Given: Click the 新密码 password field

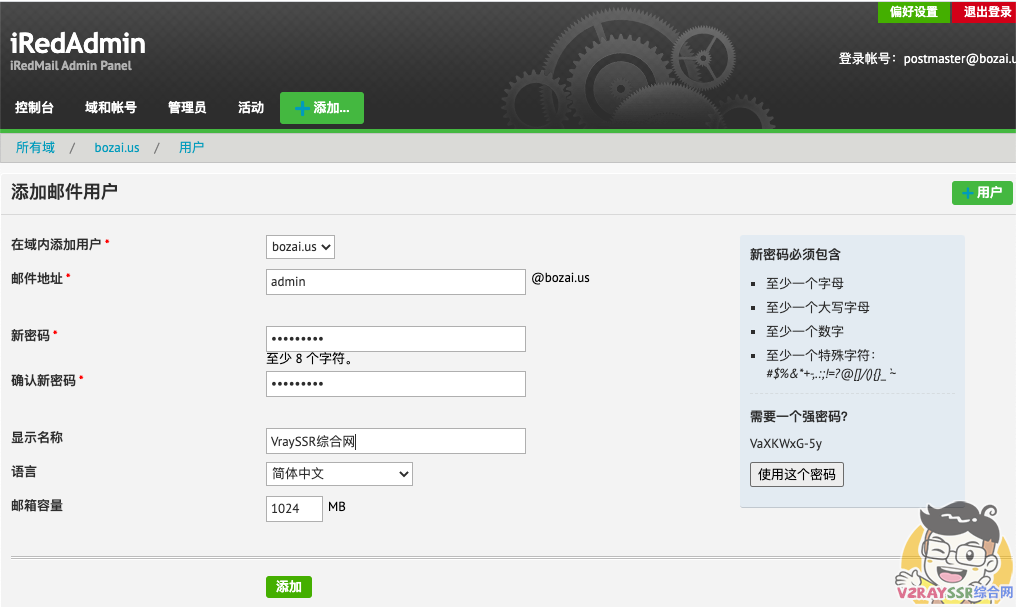Looking at the screenshot, I should click(395, 338).
